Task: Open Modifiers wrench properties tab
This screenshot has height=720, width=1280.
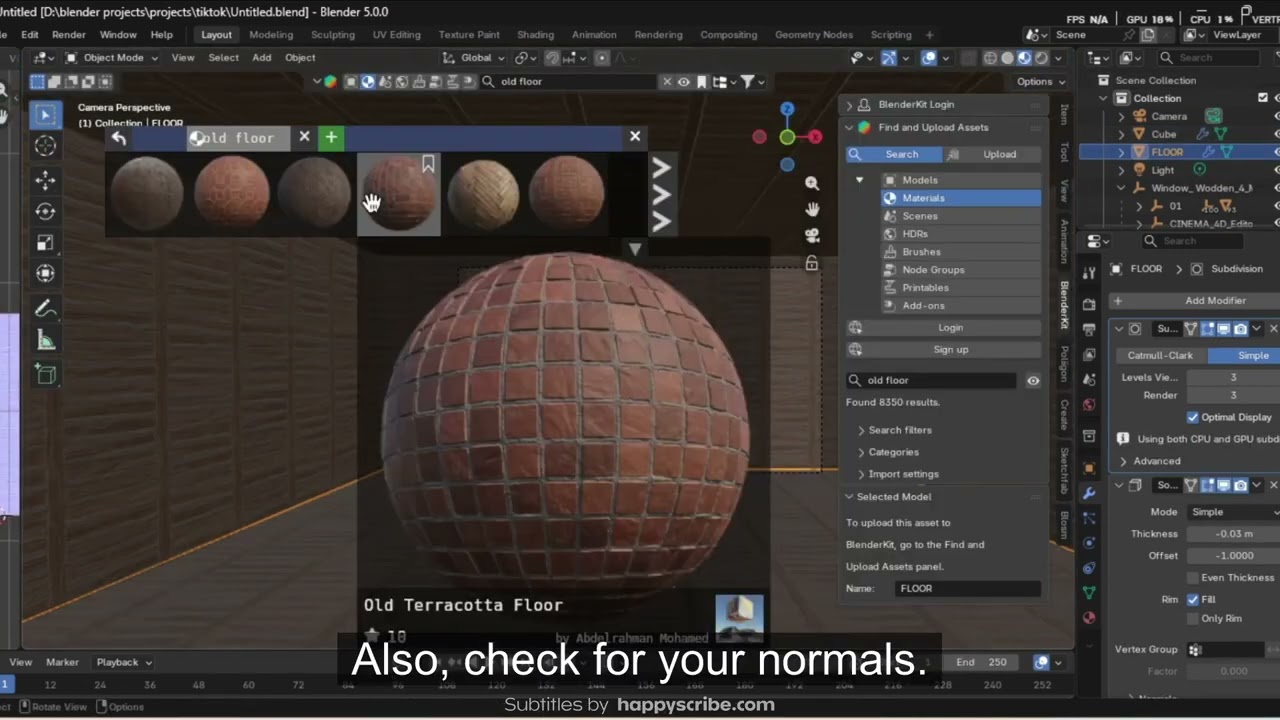Action: click(x=1089, y=492)
